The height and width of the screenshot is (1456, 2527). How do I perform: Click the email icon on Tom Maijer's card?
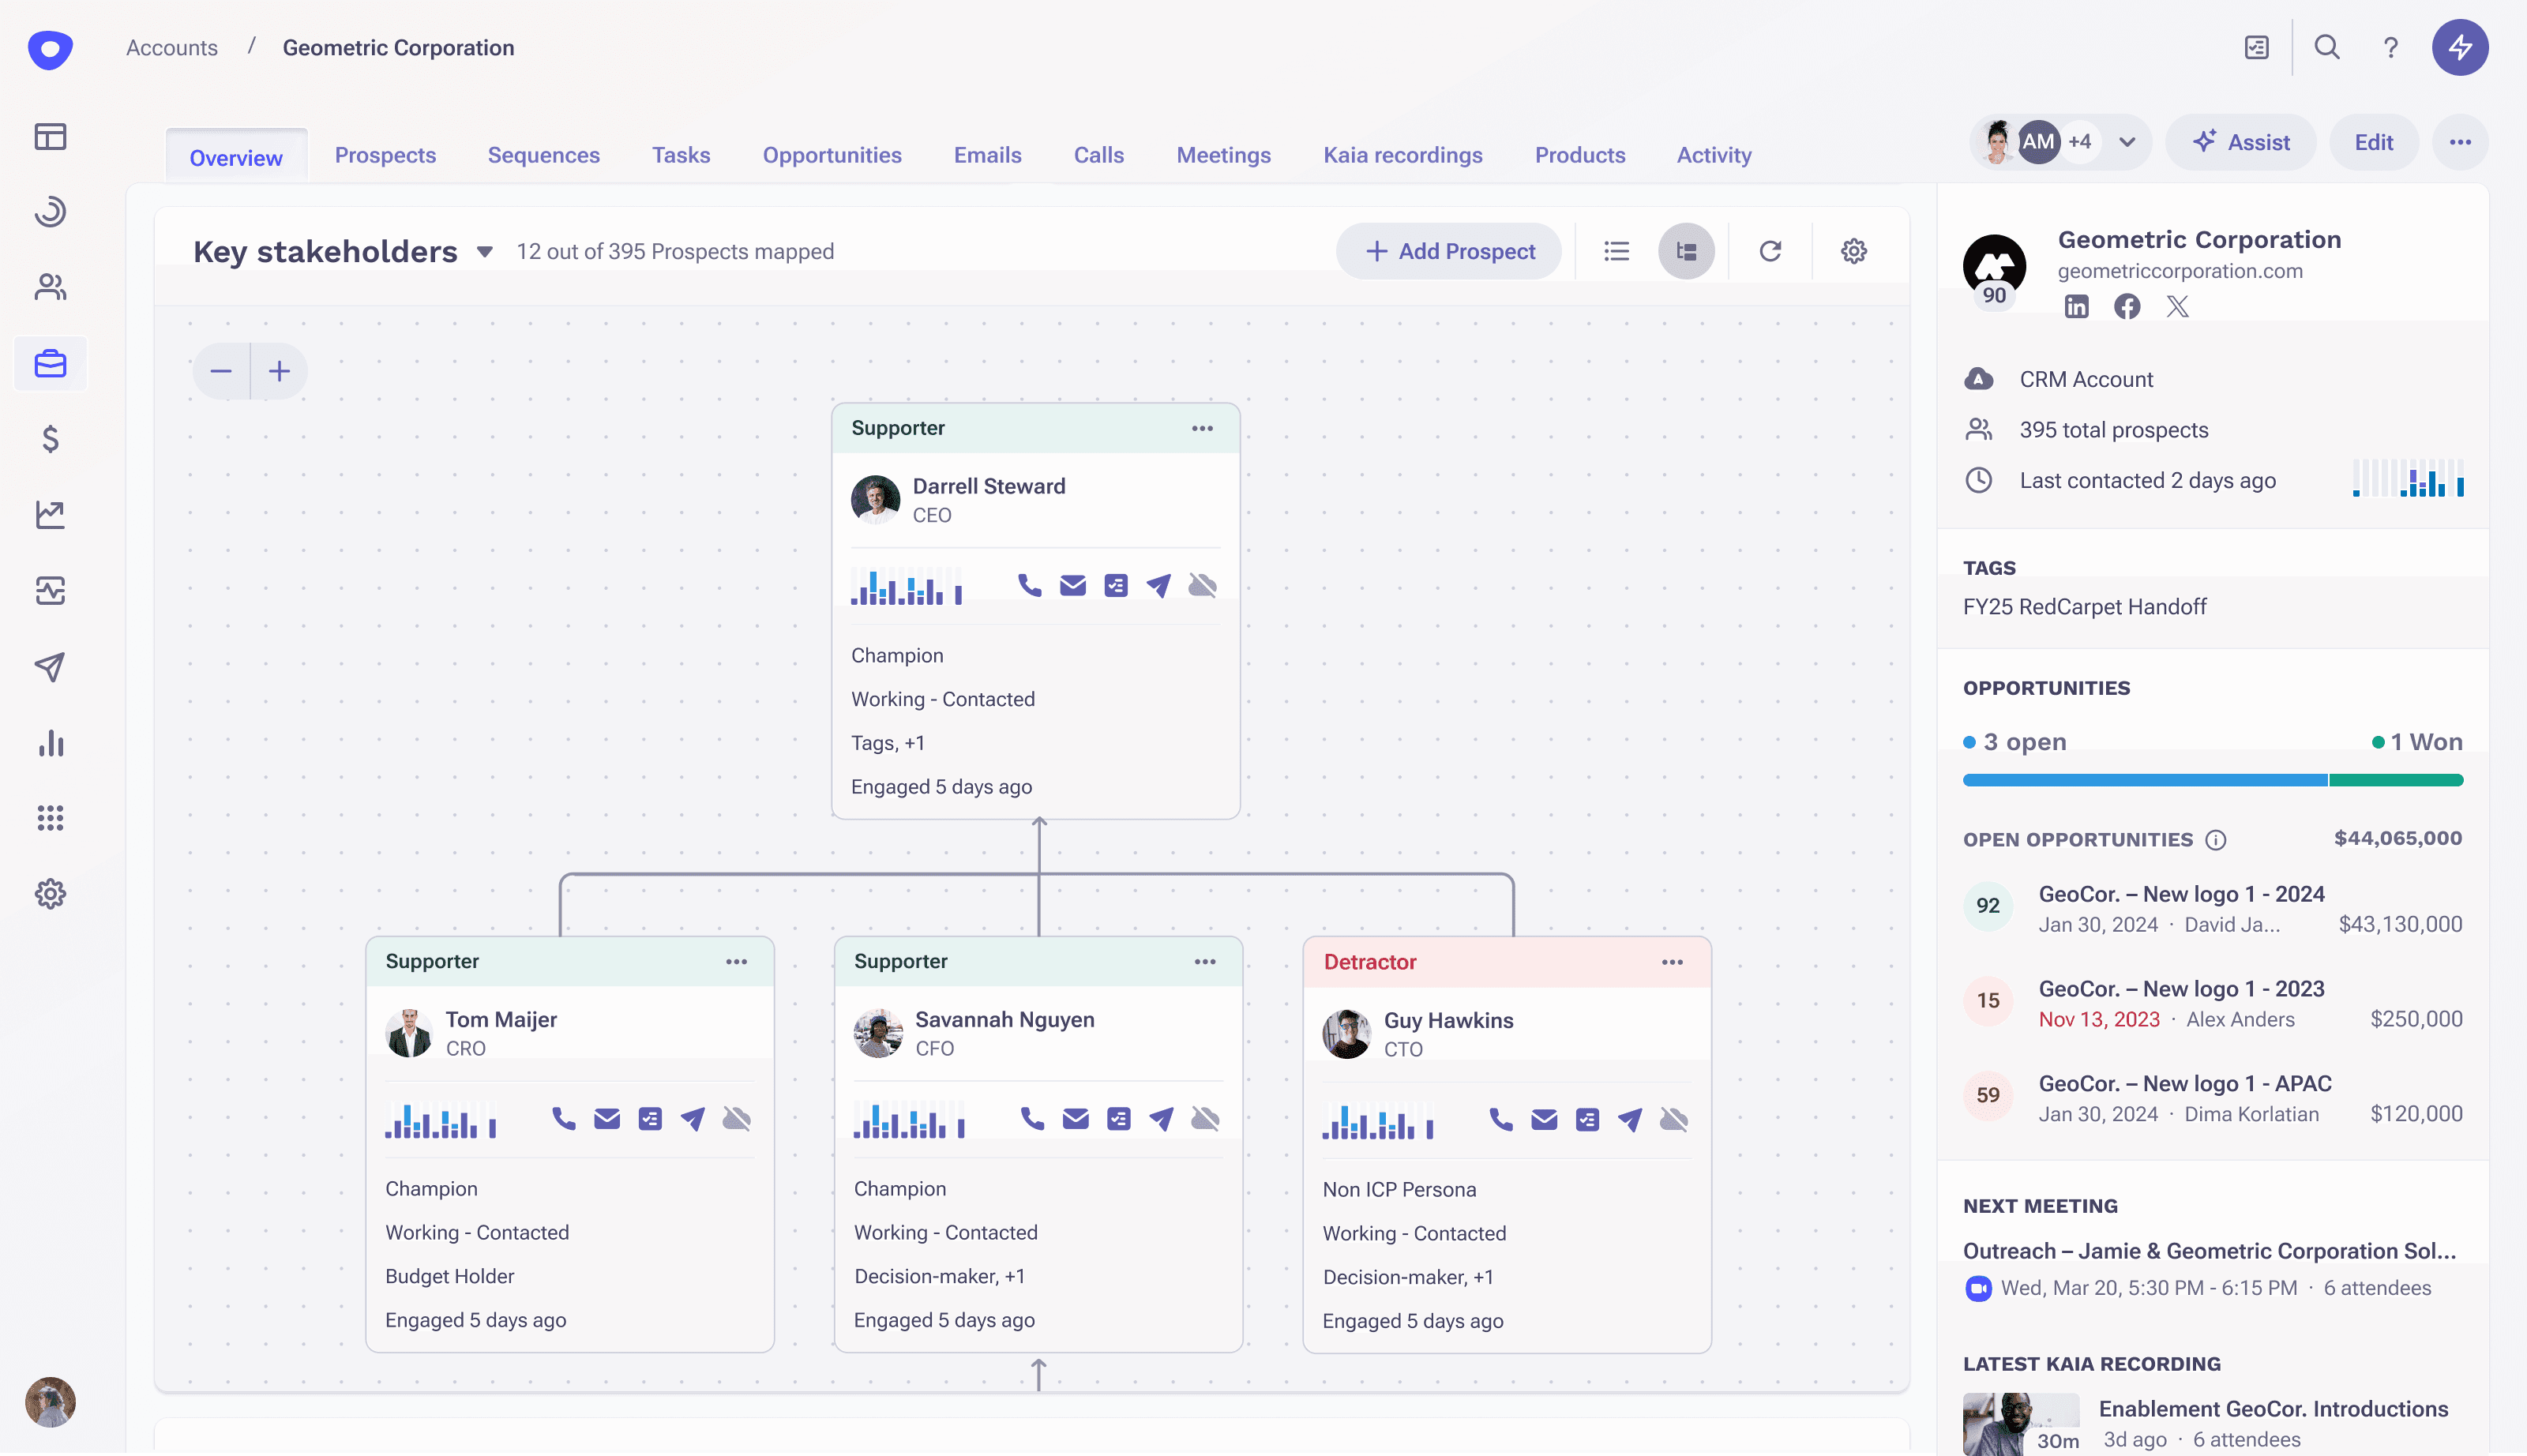point(607,1118)
